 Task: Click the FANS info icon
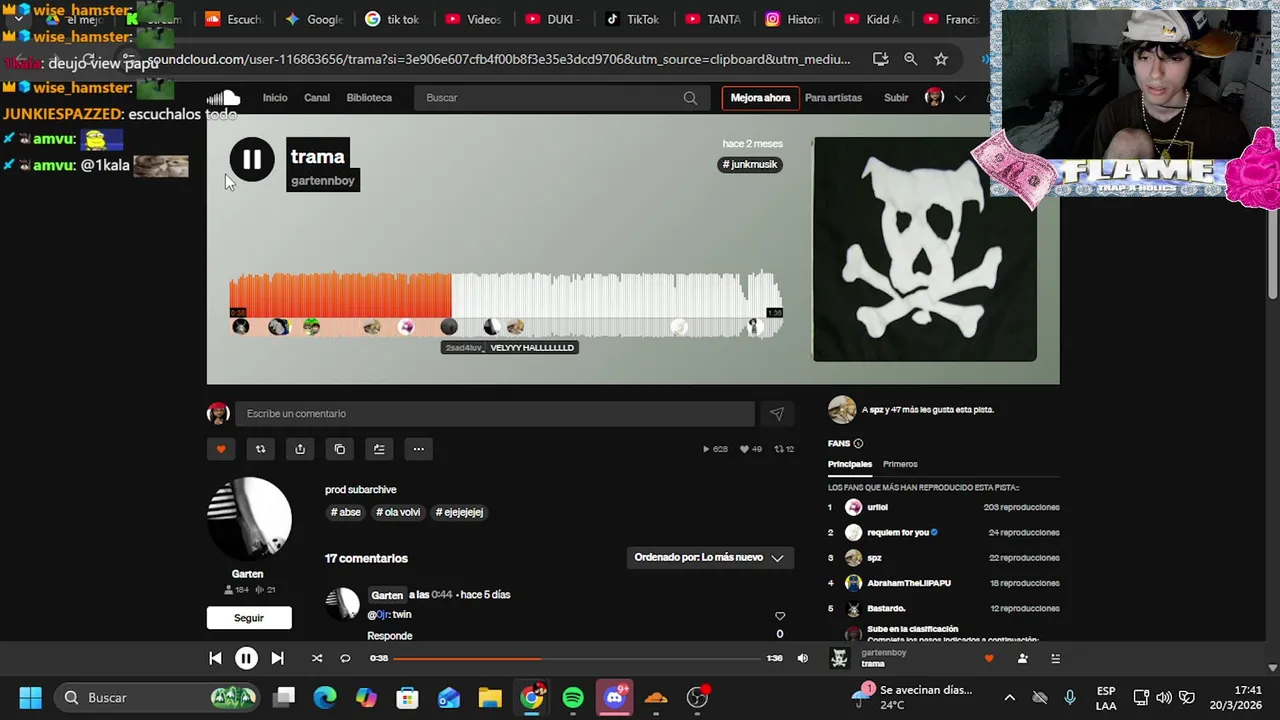[x=858, y=443]
